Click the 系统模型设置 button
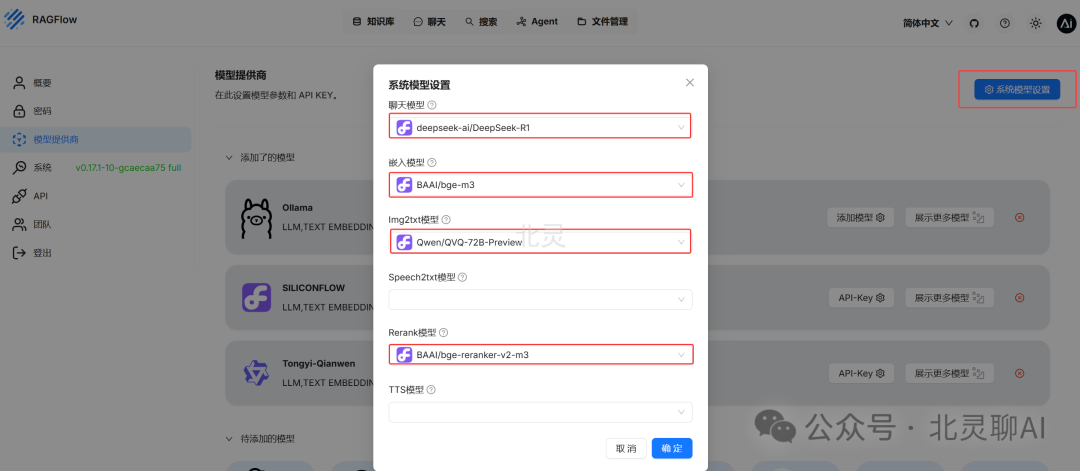The width and height of the screenshot is (1080, 471). (x=1017, y=90)
